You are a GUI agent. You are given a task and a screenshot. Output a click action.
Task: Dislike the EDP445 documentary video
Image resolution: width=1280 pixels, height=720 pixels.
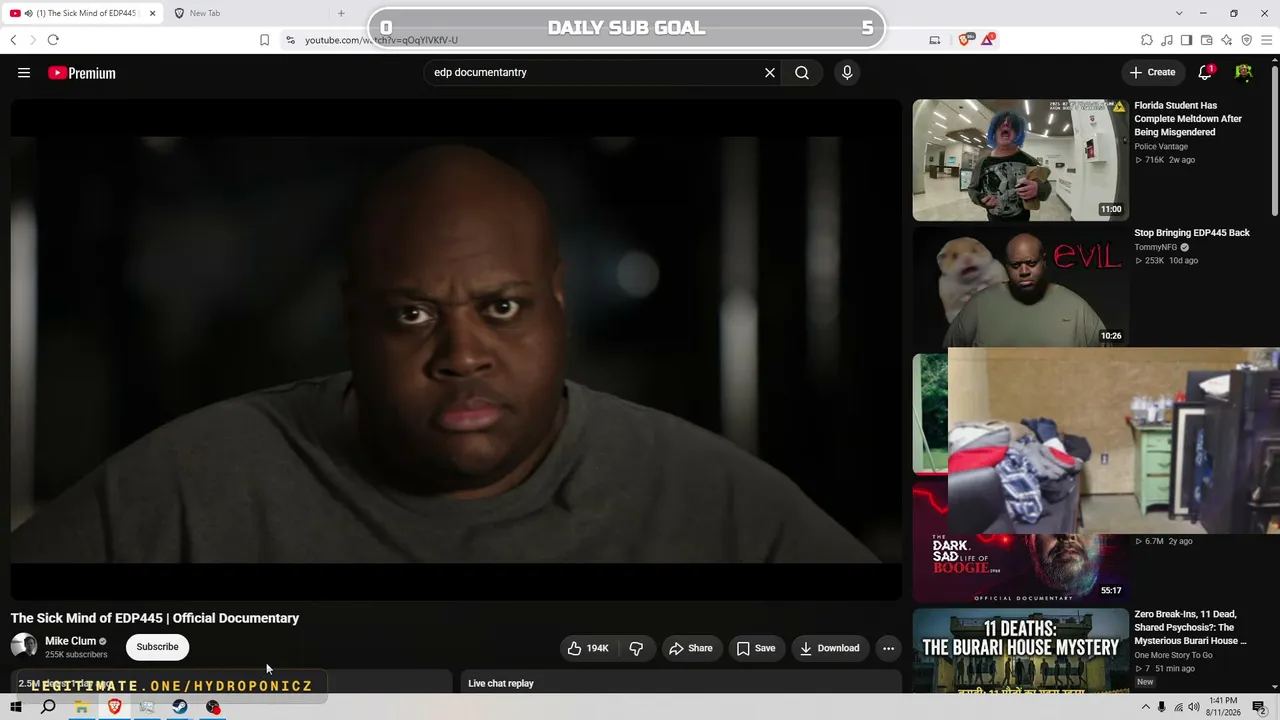coord(636,648)
